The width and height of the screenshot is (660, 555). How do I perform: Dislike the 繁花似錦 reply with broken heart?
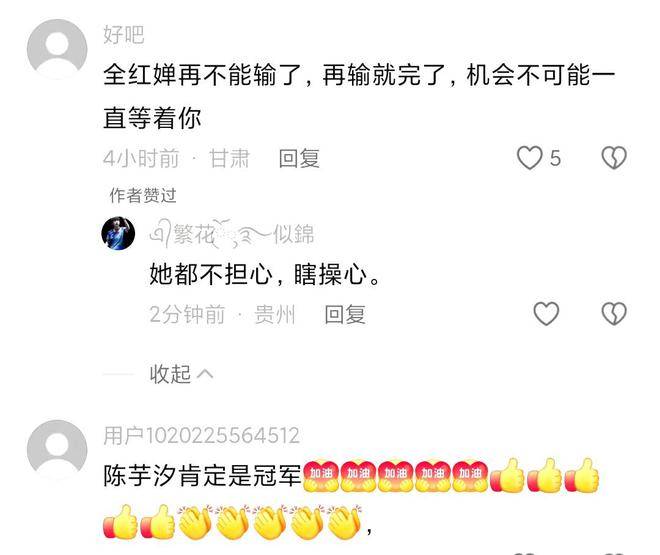pos(614,313)
